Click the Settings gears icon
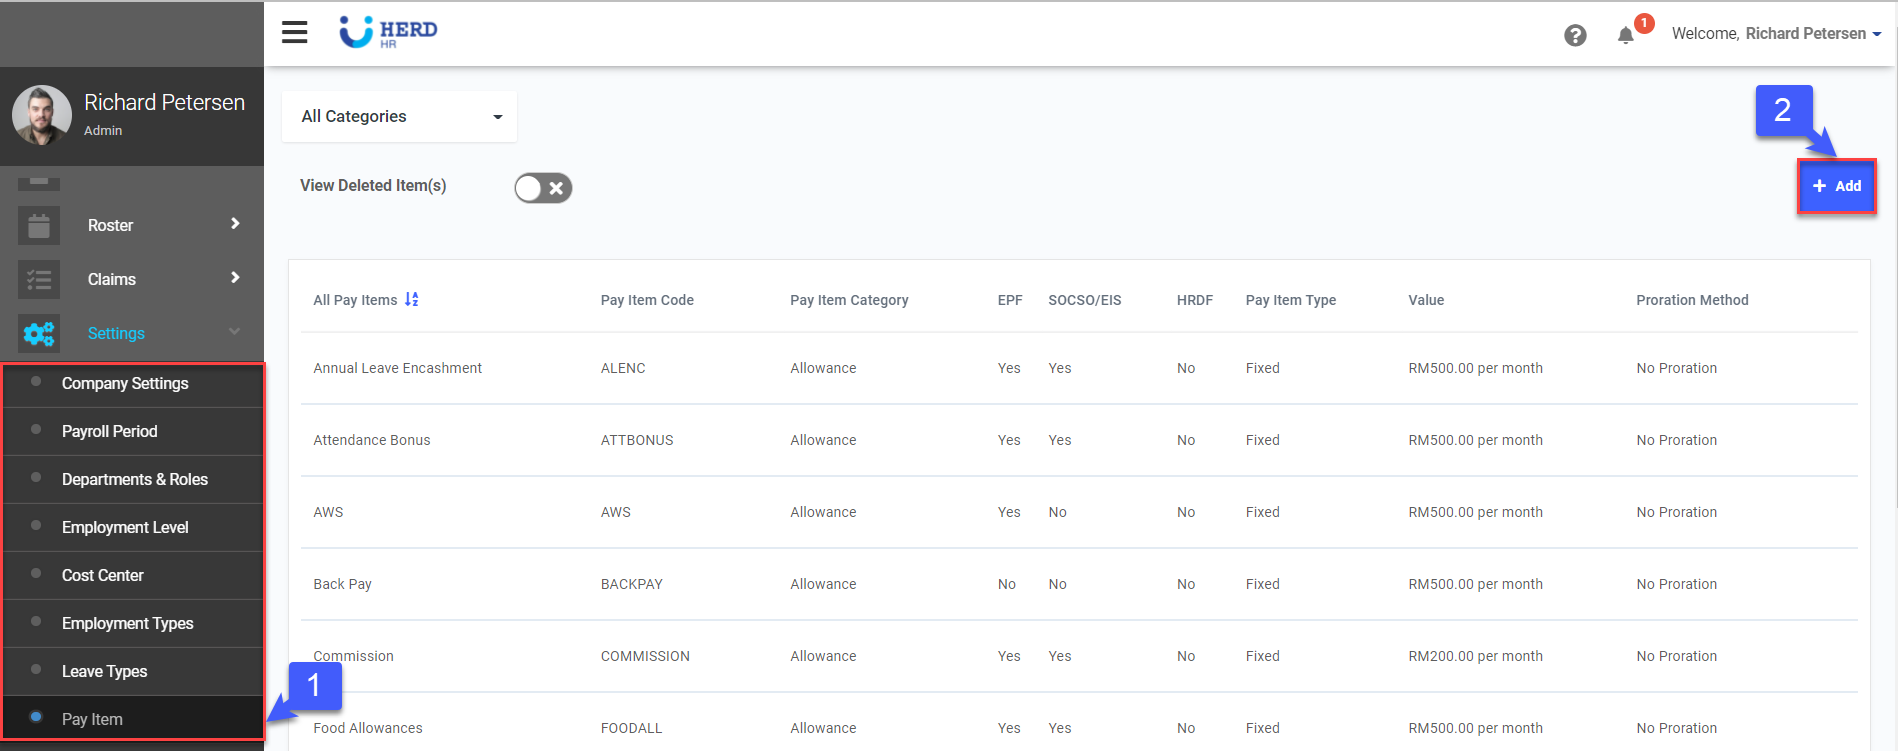The width and height of the screenshot is (1898, 751). point(39,334)
